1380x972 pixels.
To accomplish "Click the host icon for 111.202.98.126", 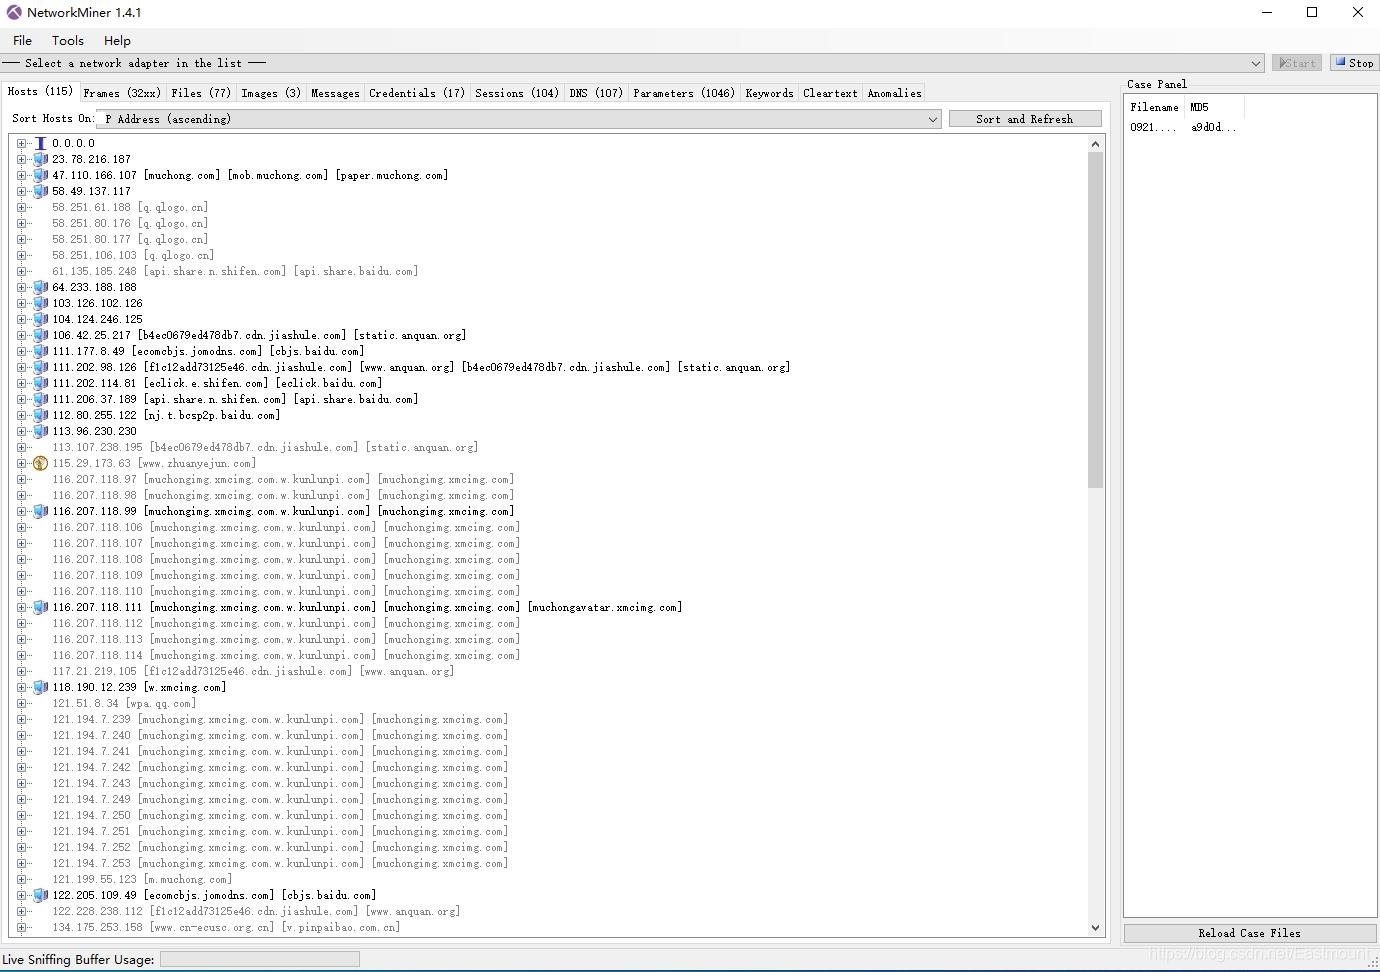I will 41,367.
